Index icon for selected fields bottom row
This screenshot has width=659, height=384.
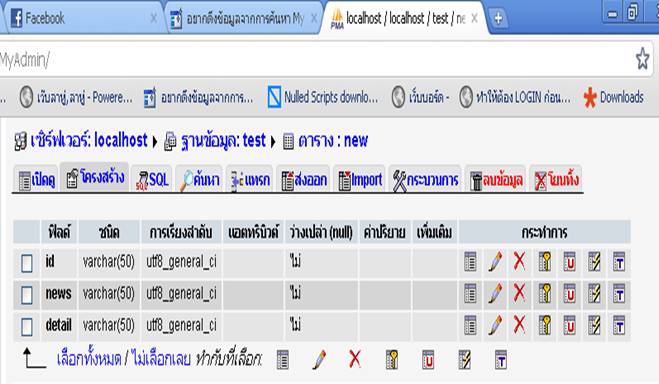(464, 360)
